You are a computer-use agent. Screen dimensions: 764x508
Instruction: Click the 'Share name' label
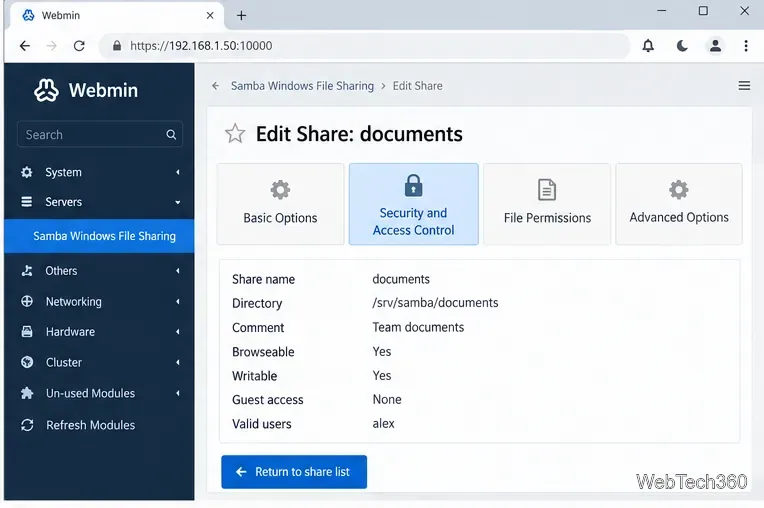pos(264,279)
